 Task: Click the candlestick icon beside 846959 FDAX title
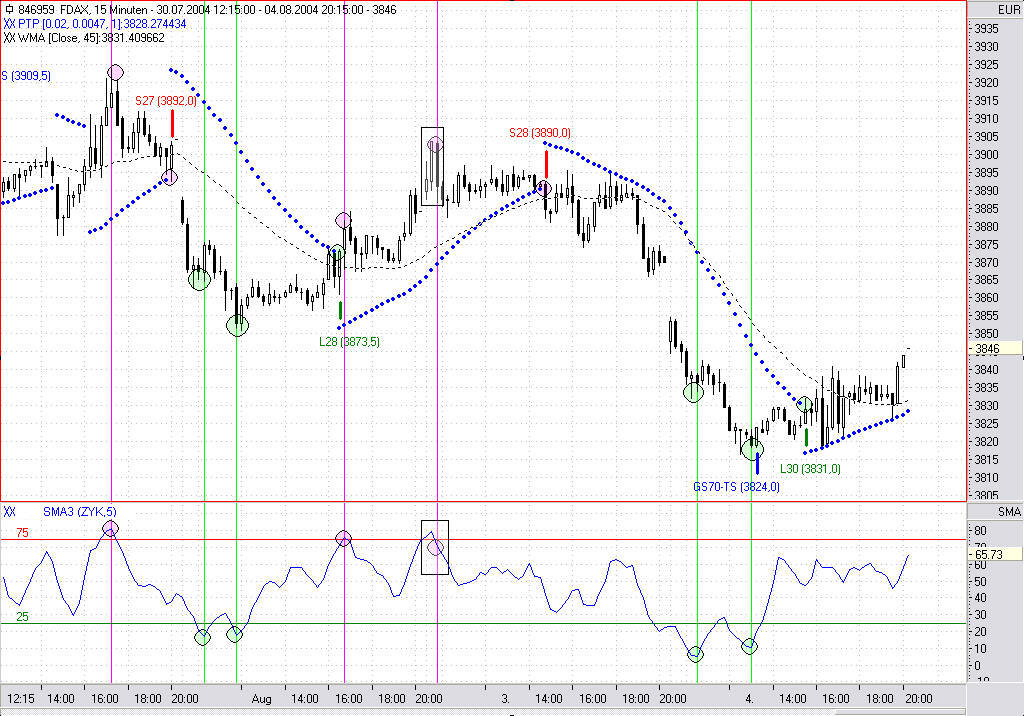pyautogui.click(x=9, y=8)
